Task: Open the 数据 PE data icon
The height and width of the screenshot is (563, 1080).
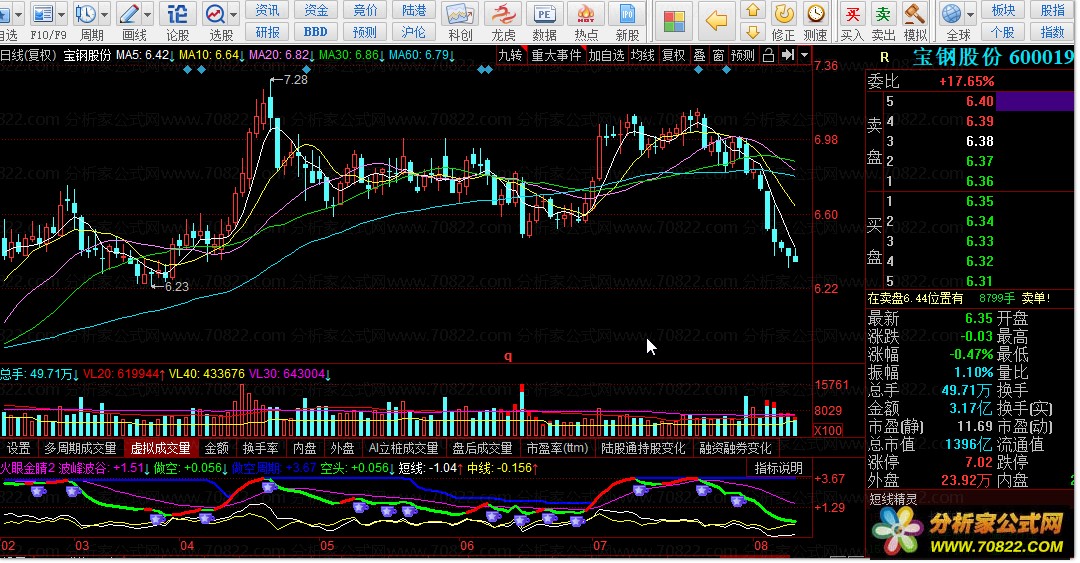Action: tap(544, 14)
